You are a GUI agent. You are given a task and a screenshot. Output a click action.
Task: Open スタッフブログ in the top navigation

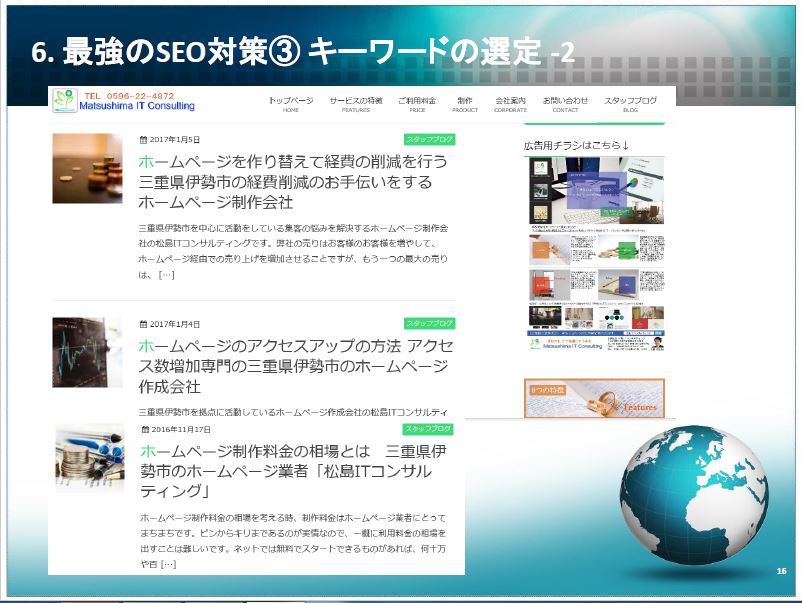tap(630, 104)
